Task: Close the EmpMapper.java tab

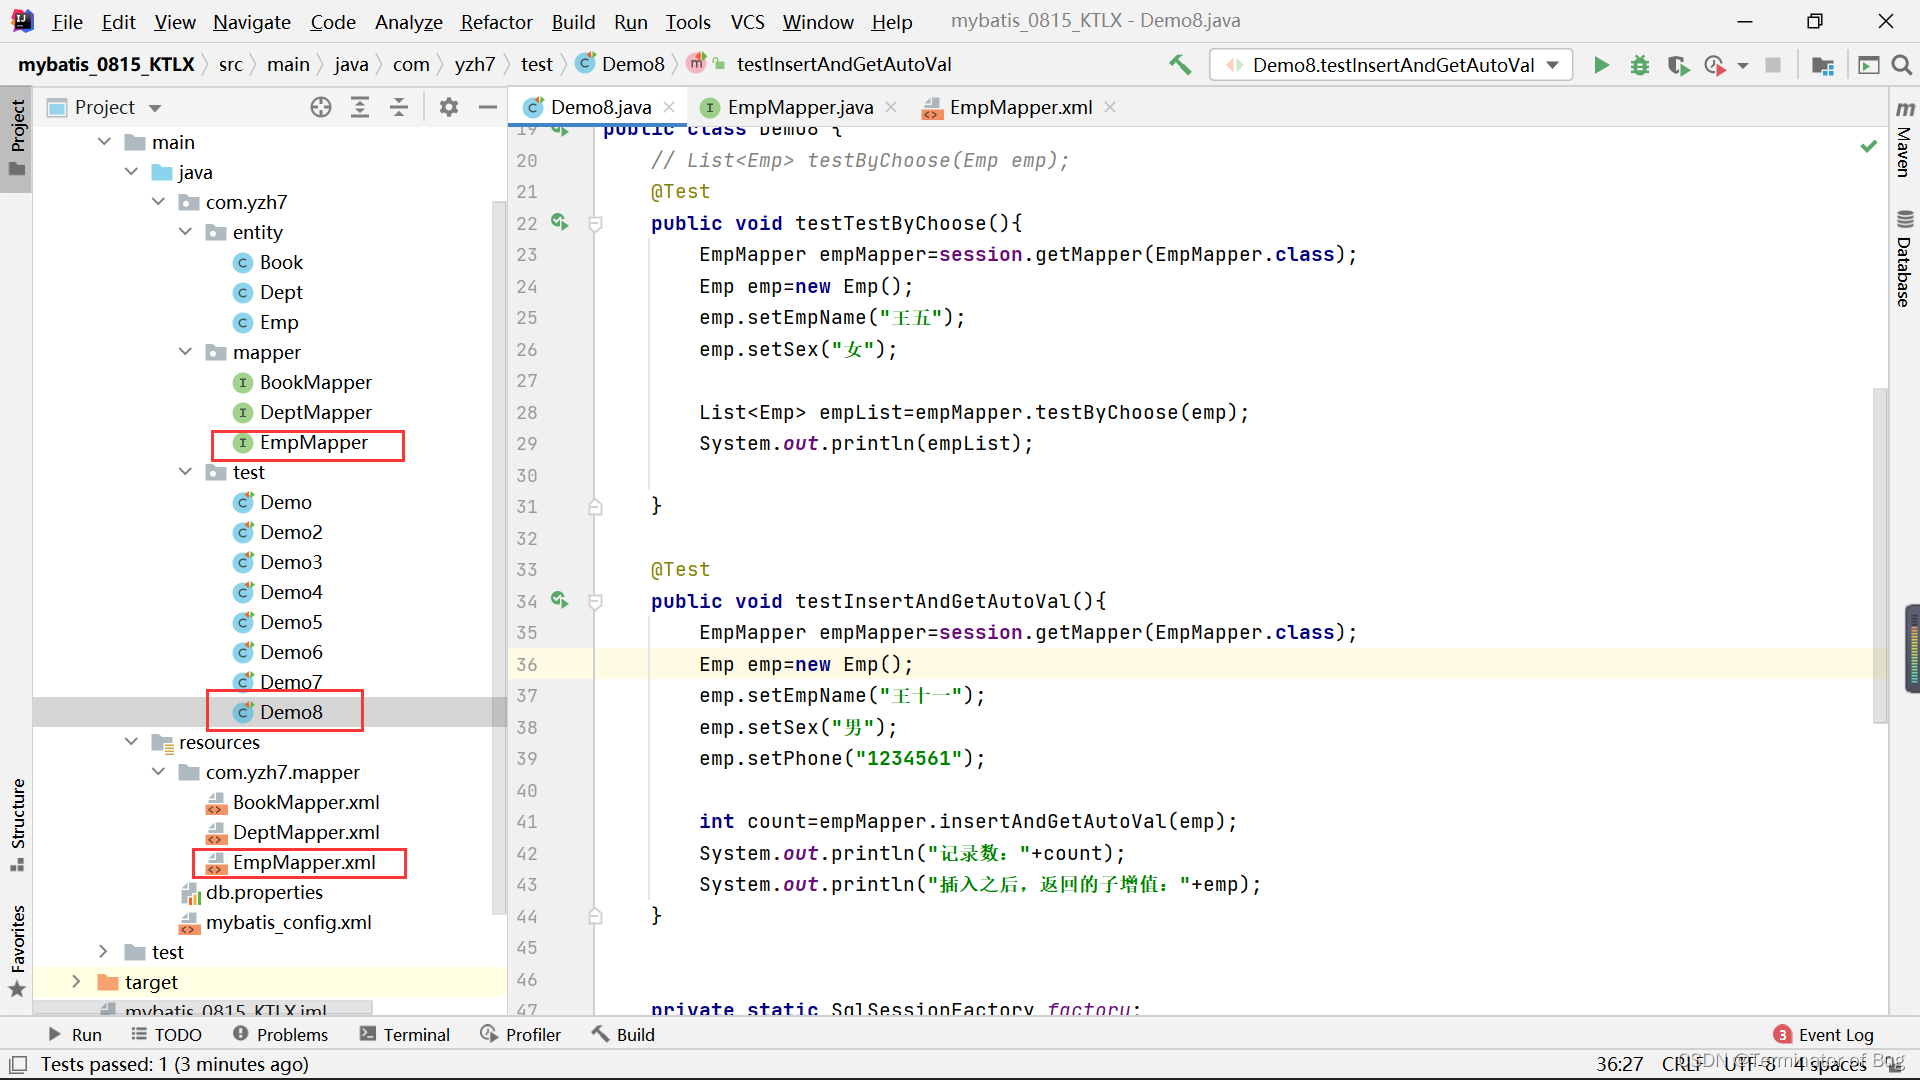Action: pos(891,107)
